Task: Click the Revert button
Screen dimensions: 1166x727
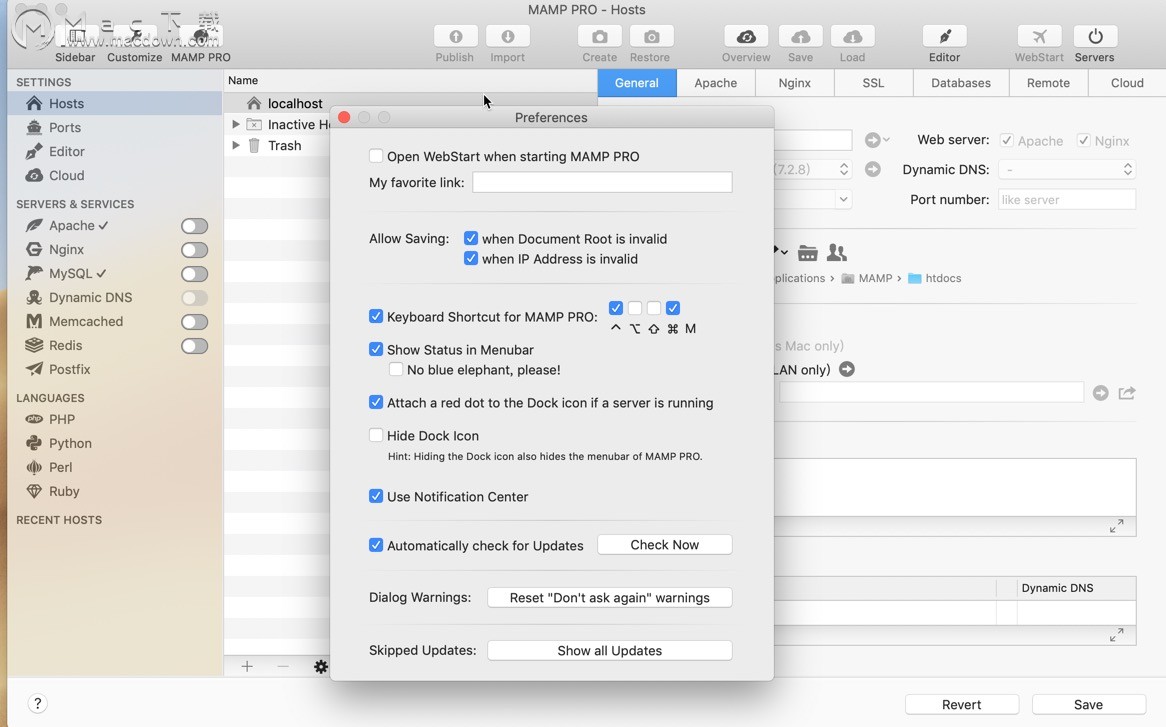Action: coord(962,704)
